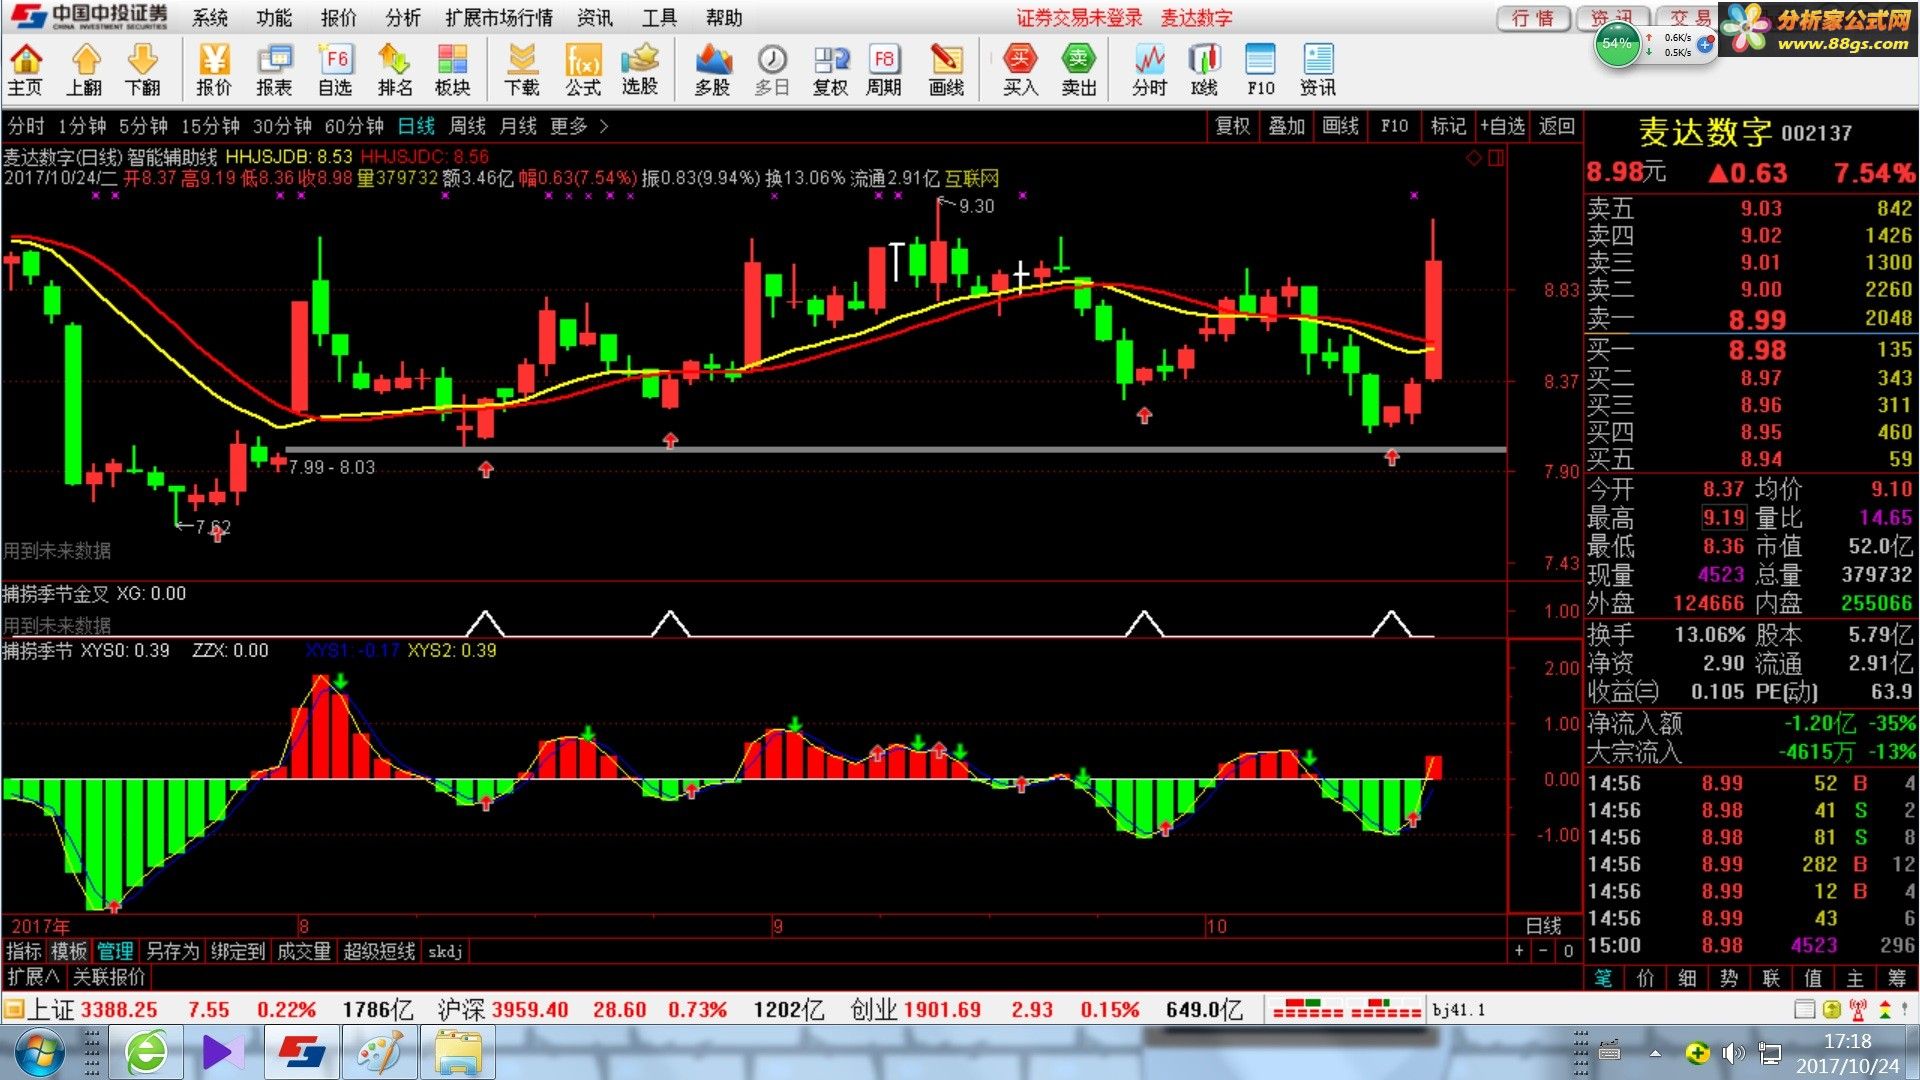Click the 卖出 sell toolbar icon
Viewport: 1920px width, 1080px height.
point(1079,70)
